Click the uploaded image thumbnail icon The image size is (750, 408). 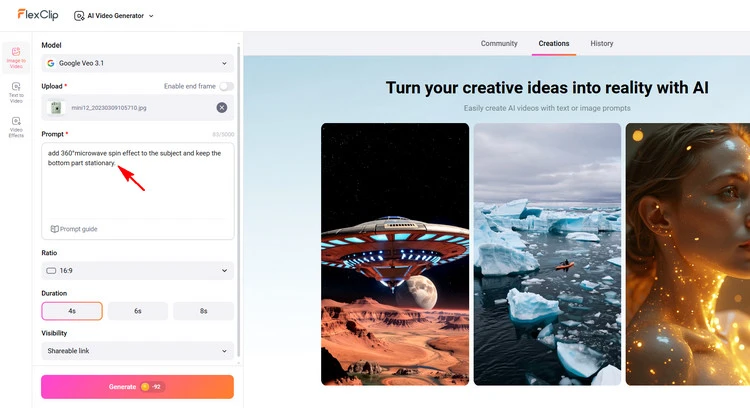coord(57,108)
